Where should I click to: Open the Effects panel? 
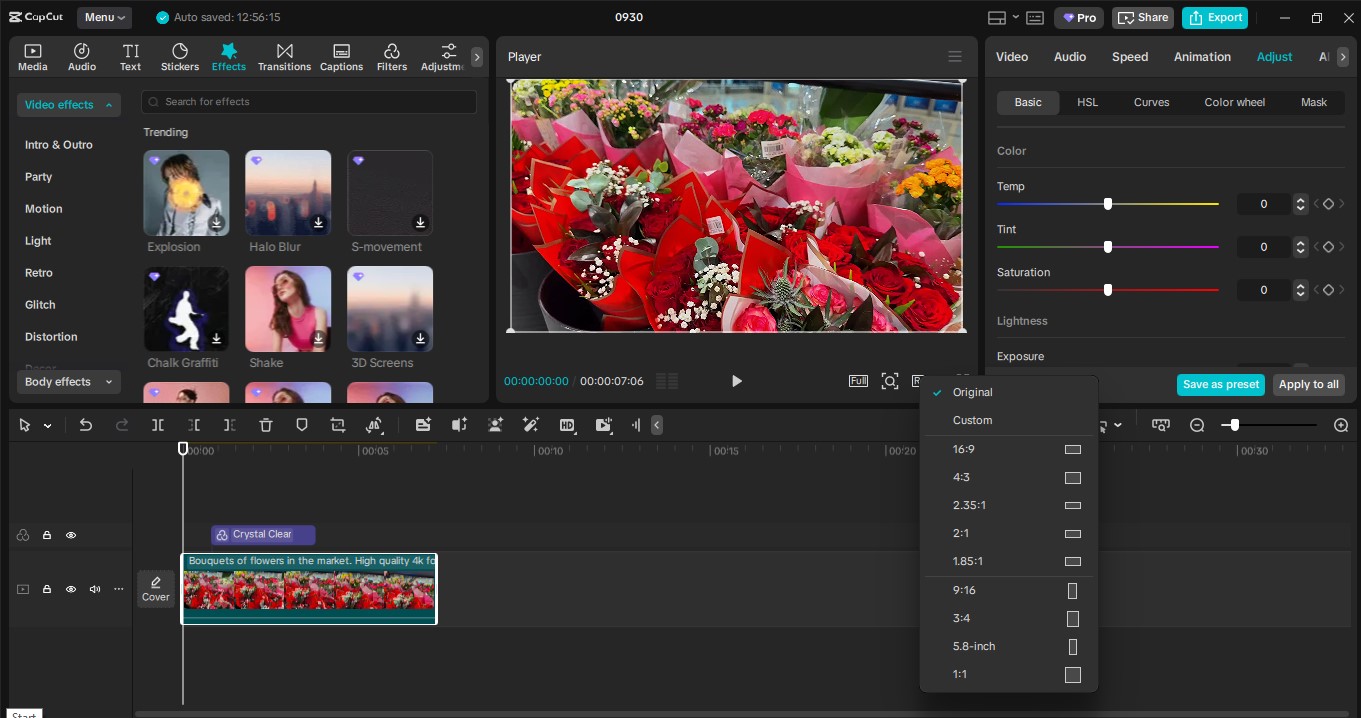click(228, 56)
